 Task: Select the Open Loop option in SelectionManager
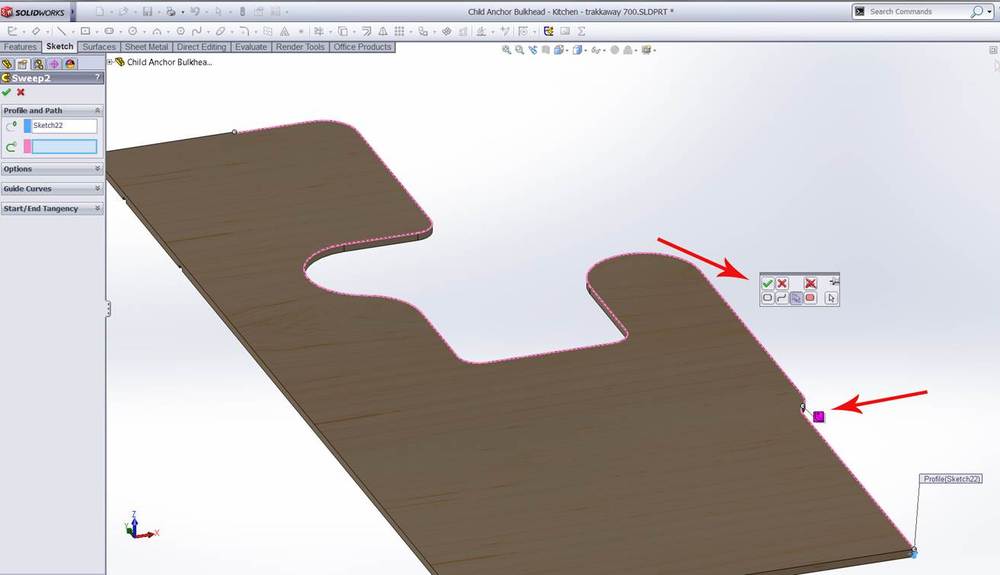coord(782,298)
